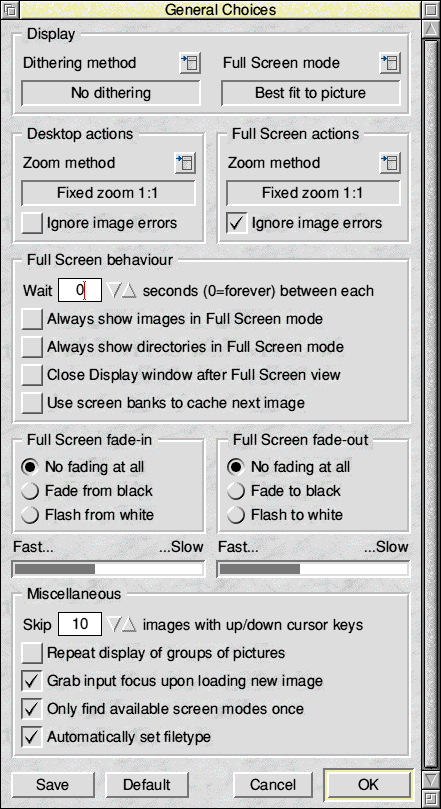Toggle Always show images in Full Screen mode
This screenshot has width=441, height=809.
click(x=32, y=319)
